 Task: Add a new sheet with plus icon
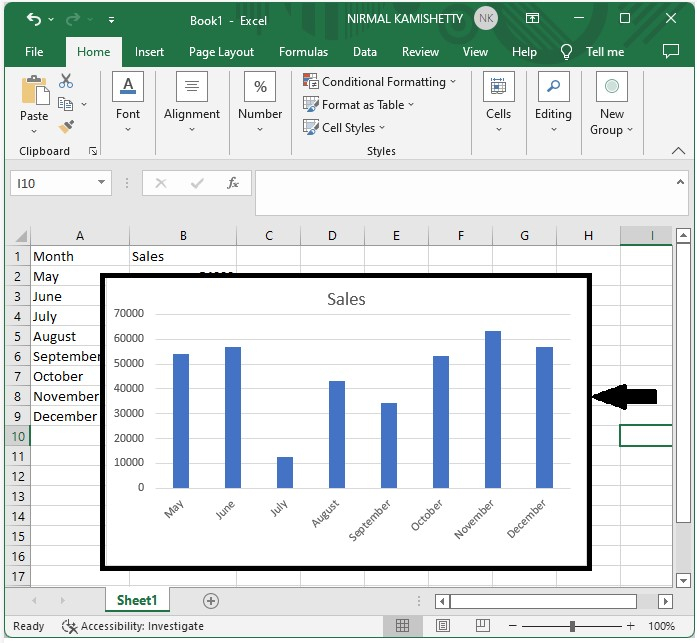(x=211, y=601)
